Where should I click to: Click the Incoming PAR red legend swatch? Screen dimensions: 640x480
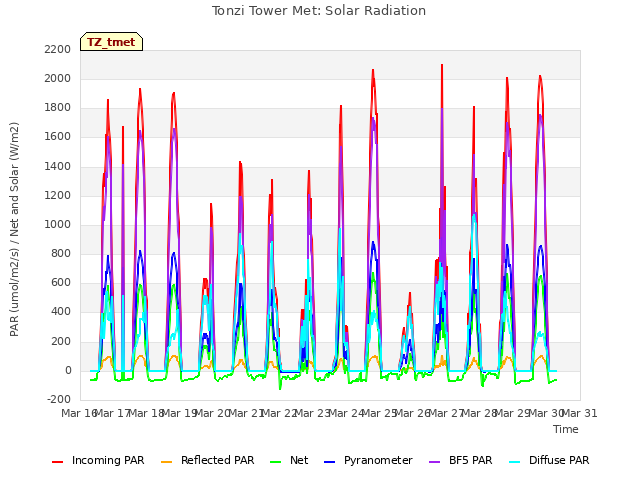[58, 462]
